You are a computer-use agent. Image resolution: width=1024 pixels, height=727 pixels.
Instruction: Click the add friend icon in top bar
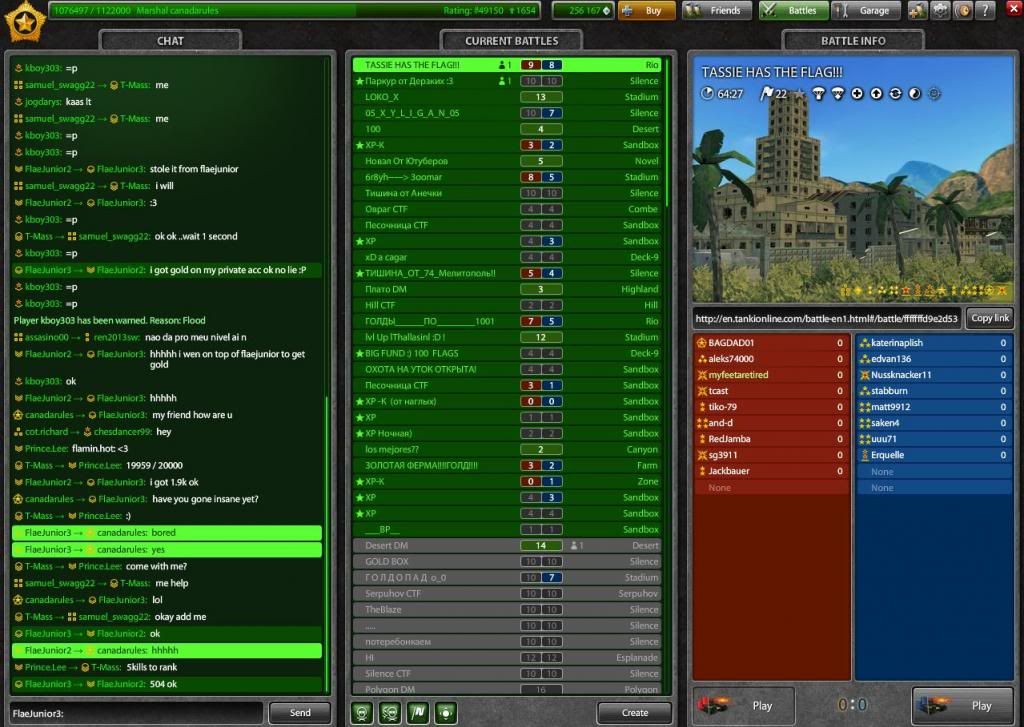coord(917,11)
